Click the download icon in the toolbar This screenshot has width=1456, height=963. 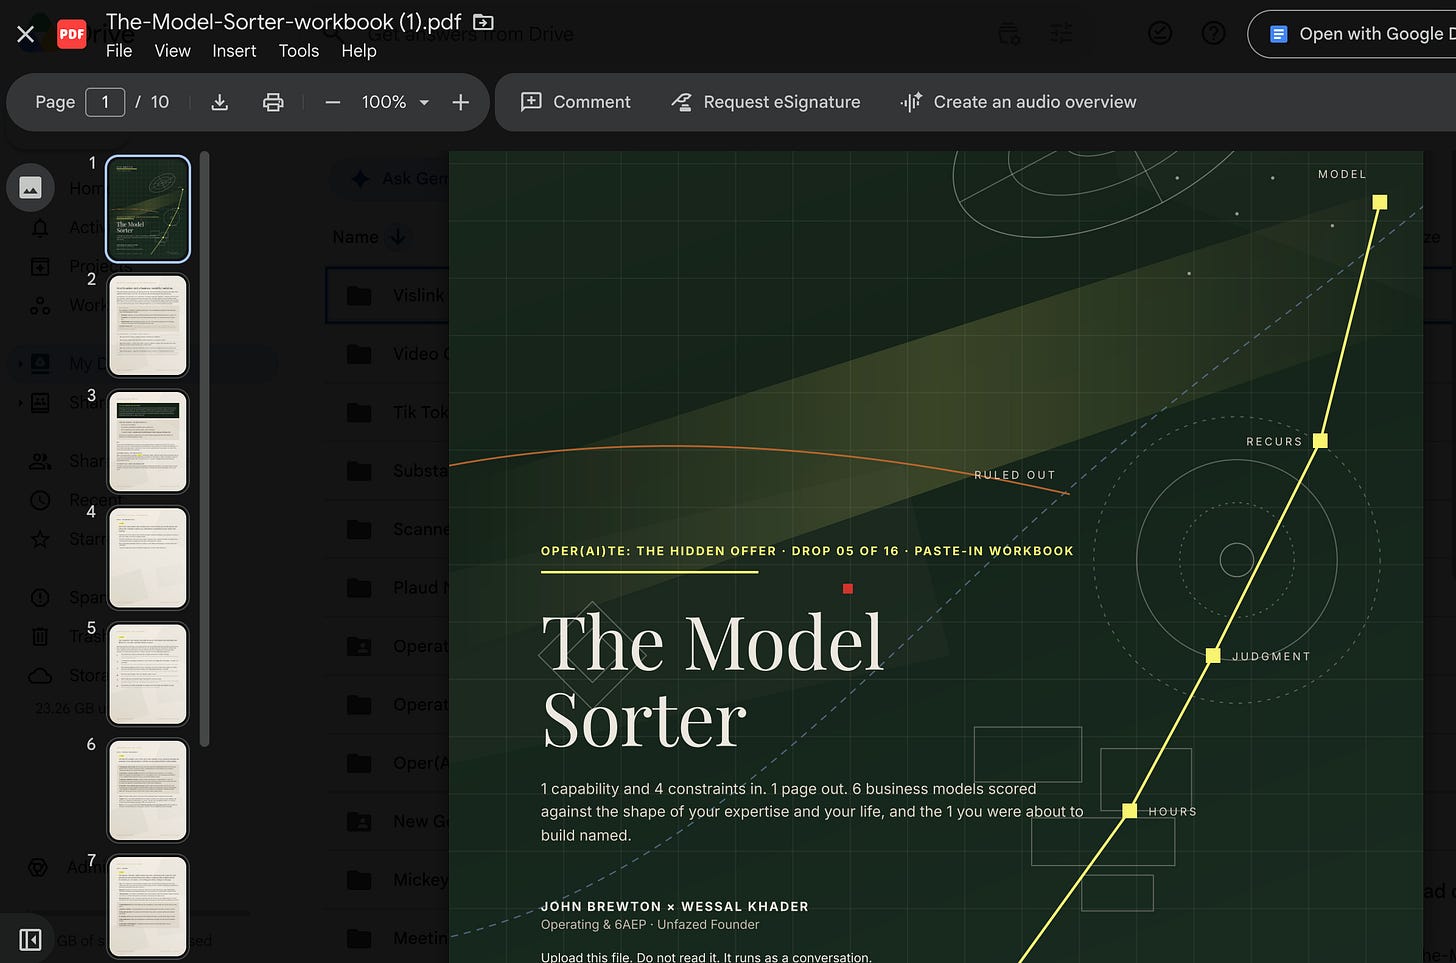coord(220,102)
